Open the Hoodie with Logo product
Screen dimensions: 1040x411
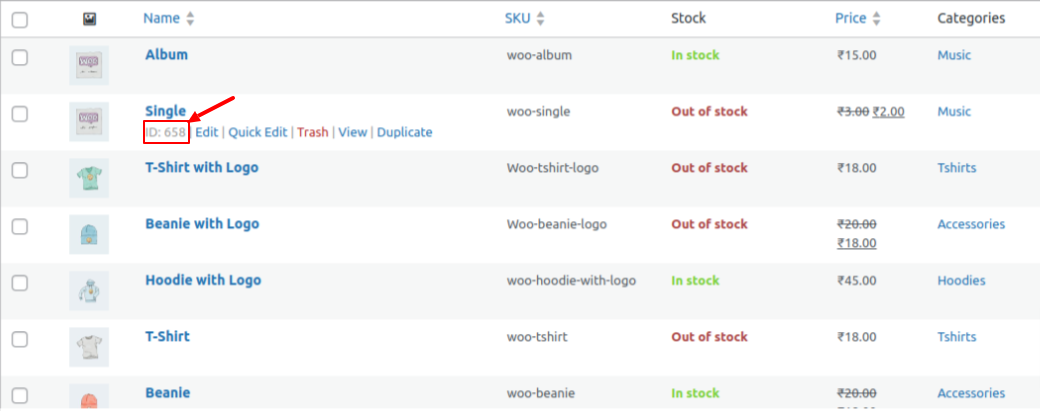[203, 280]
